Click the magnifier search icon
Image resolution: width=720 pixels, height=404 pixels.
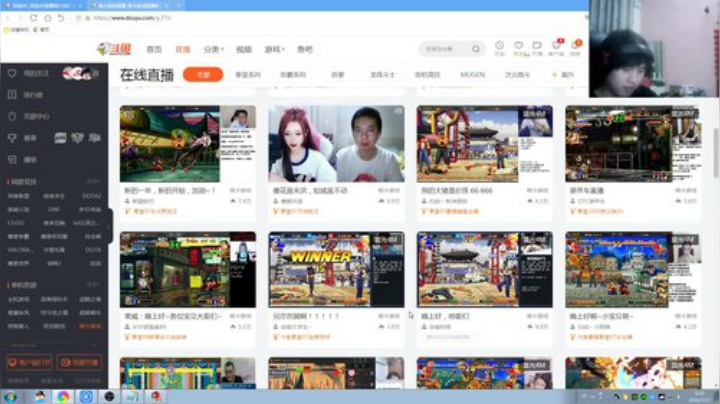pos(476,49)
